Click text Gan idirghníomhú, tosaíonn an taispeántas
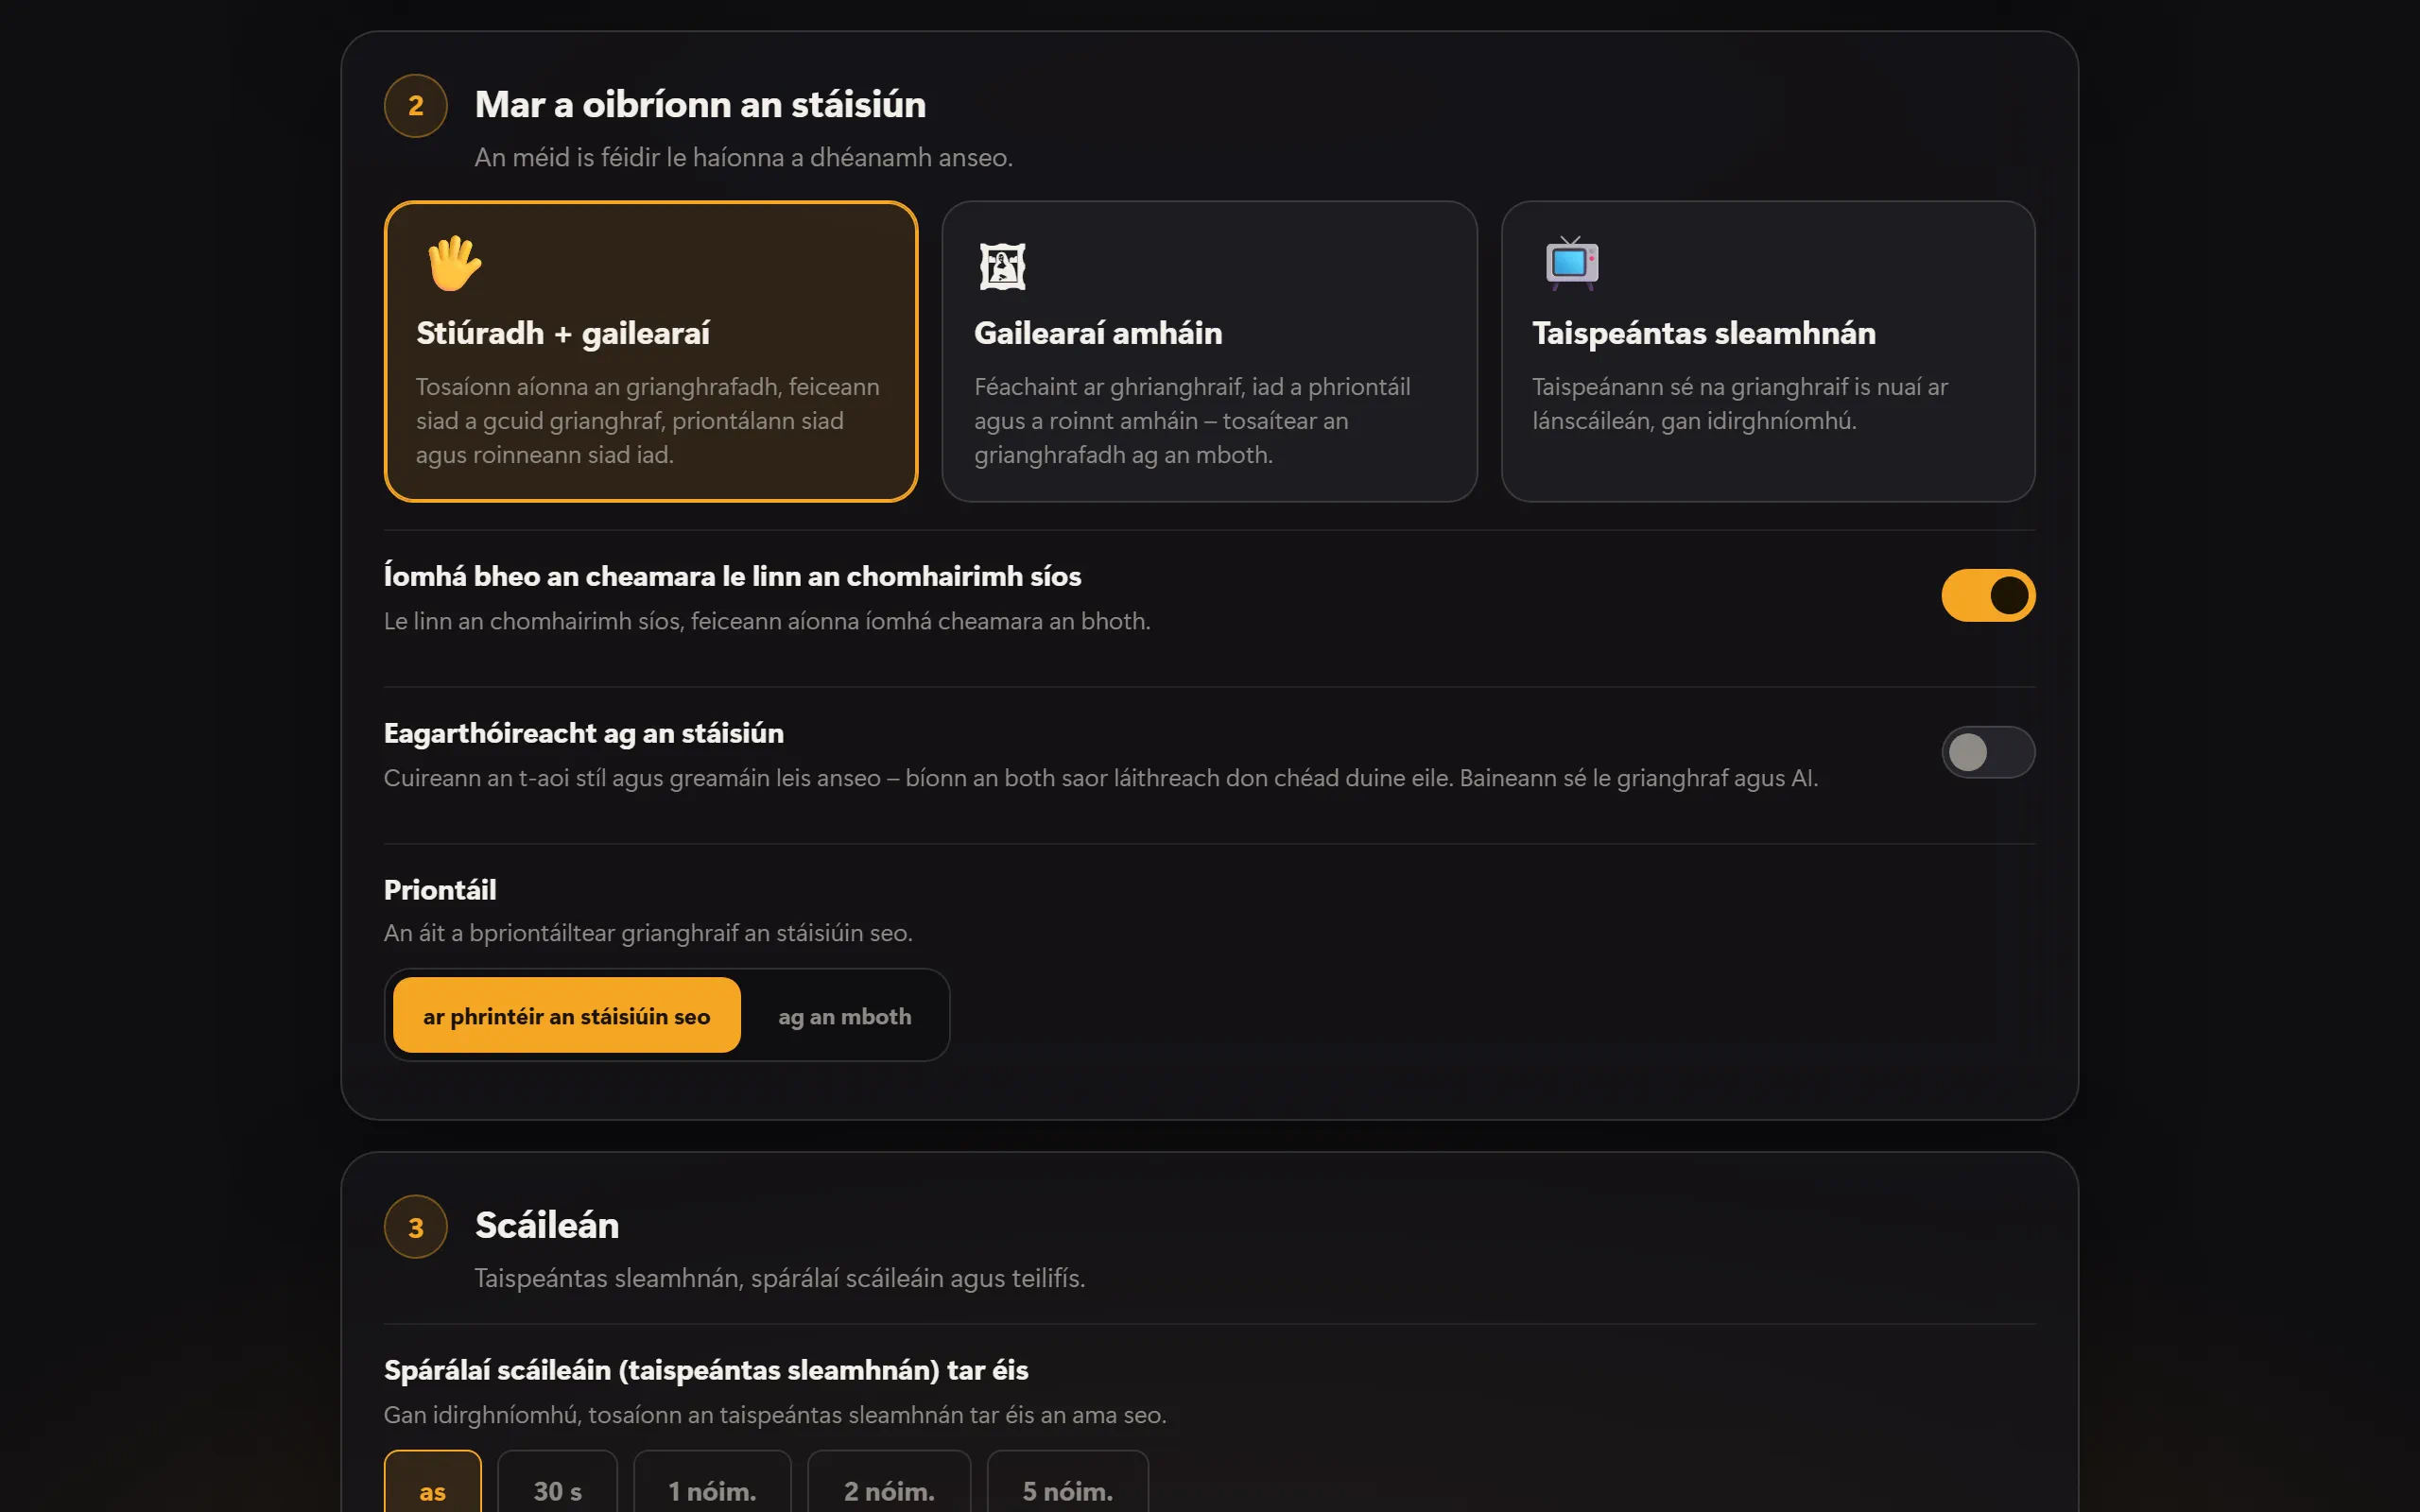2420x1512 pixels. point(775,1415)
